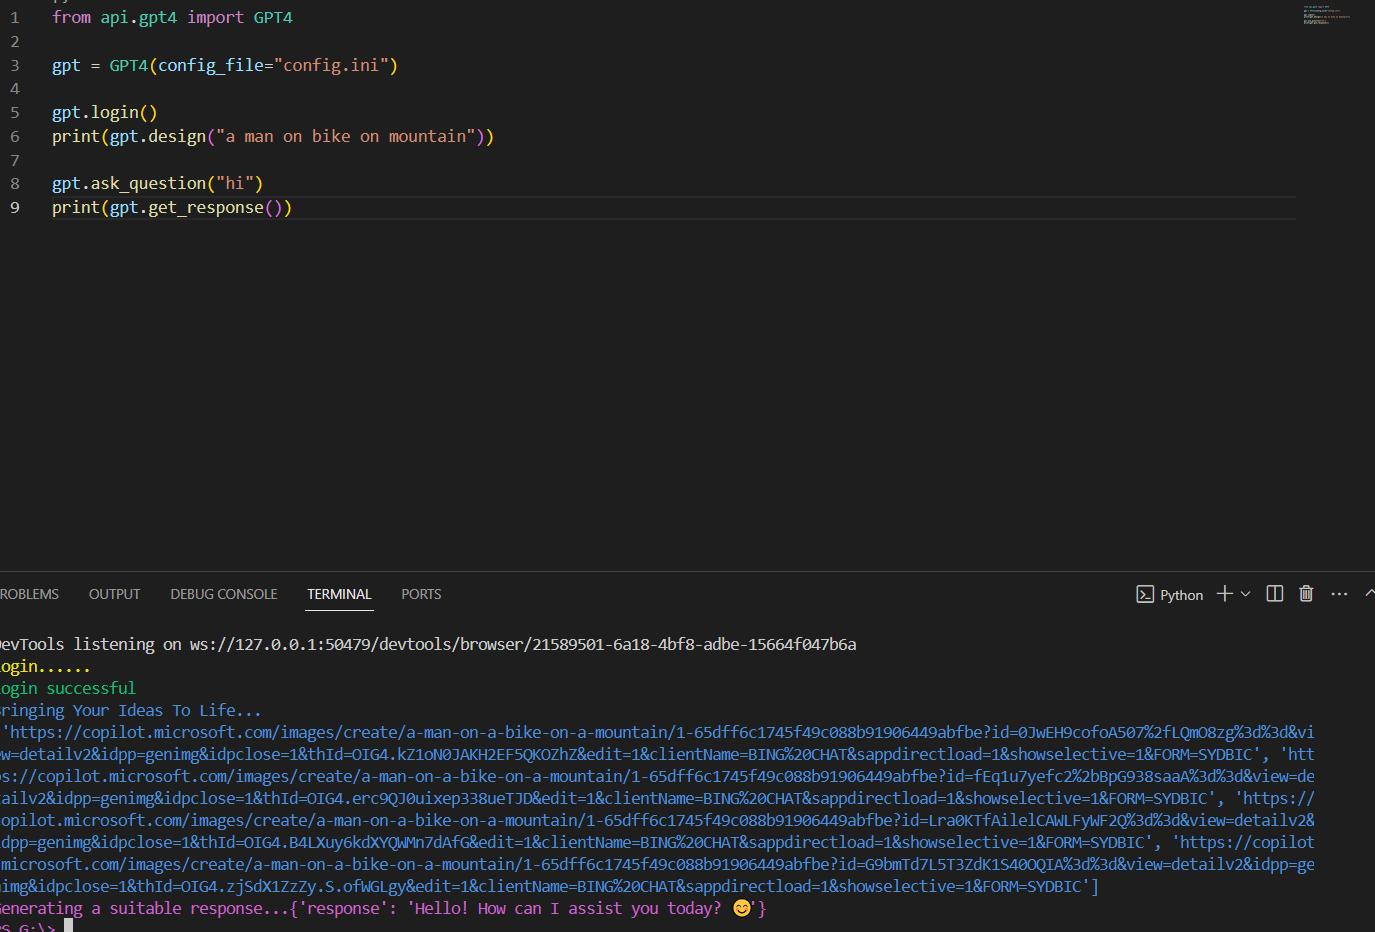This screenshot has width=1375, height=932.
Task: Click the code minimap overview
Action: click(x=1326, y=15)
